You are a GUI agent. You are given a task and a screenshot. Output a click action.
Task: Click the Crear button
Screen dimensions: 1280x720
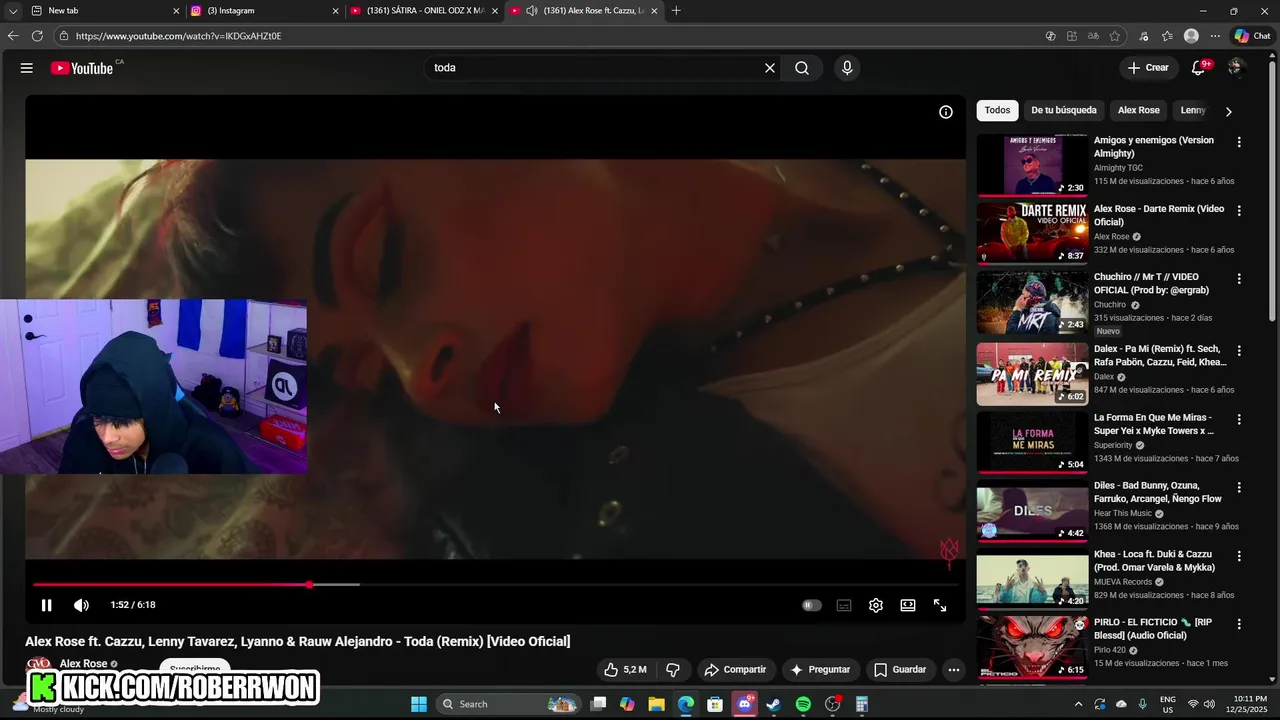[1147, 68]
